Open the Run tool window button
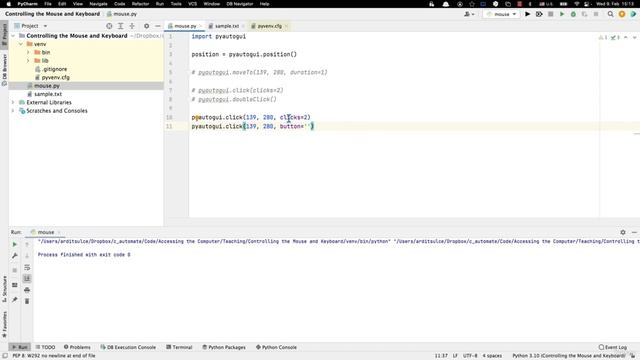Image resolution: width=640 pixels, height=360 pixels. (x=19, y=347)
